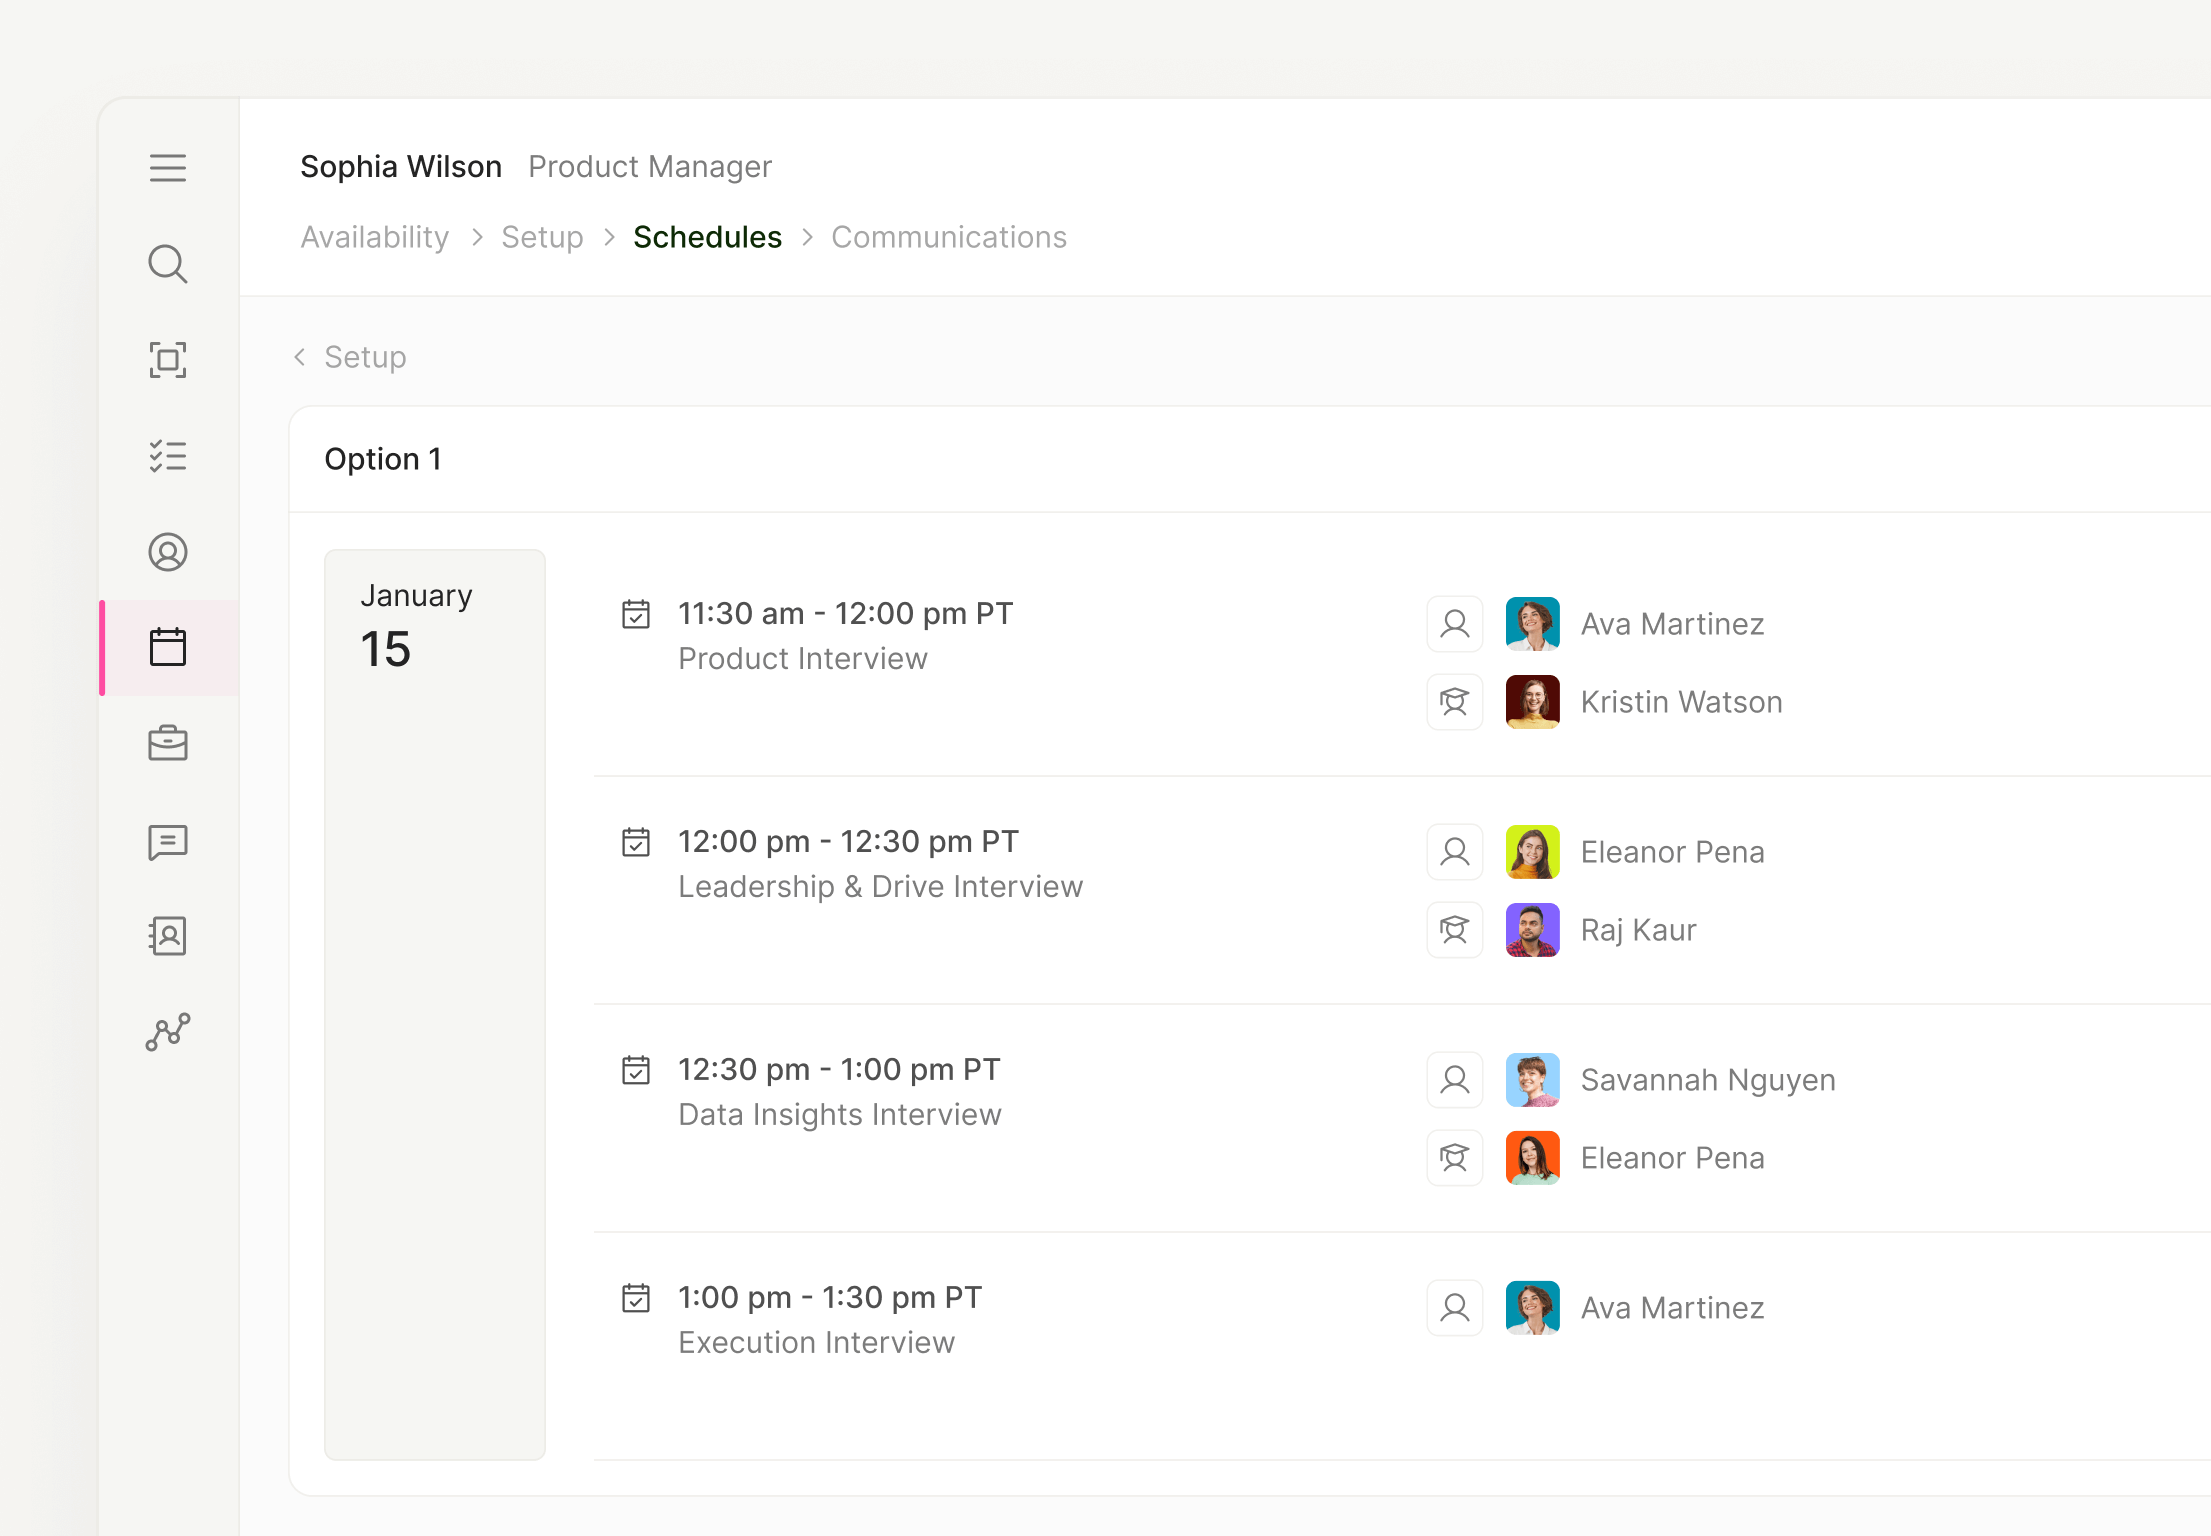
Task: Click interviewer person icon beside Ava Martinez, Execution Interview
Action: pyautogui.click(x=1455, y=1308)
